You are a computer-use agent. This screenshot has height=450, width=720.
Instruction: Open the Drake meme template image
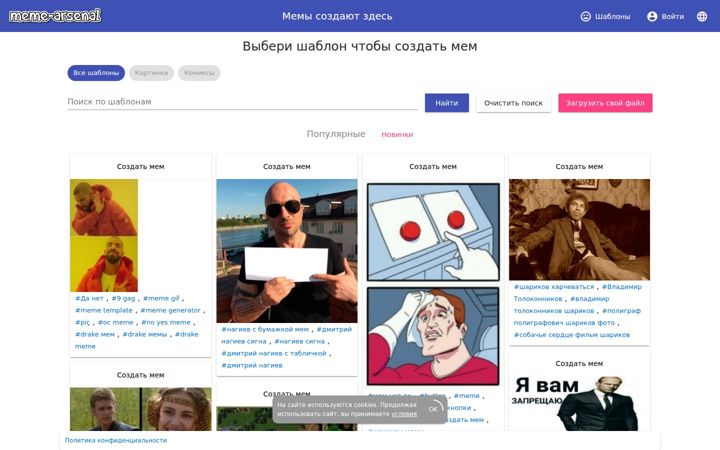(x=104, y=235)
